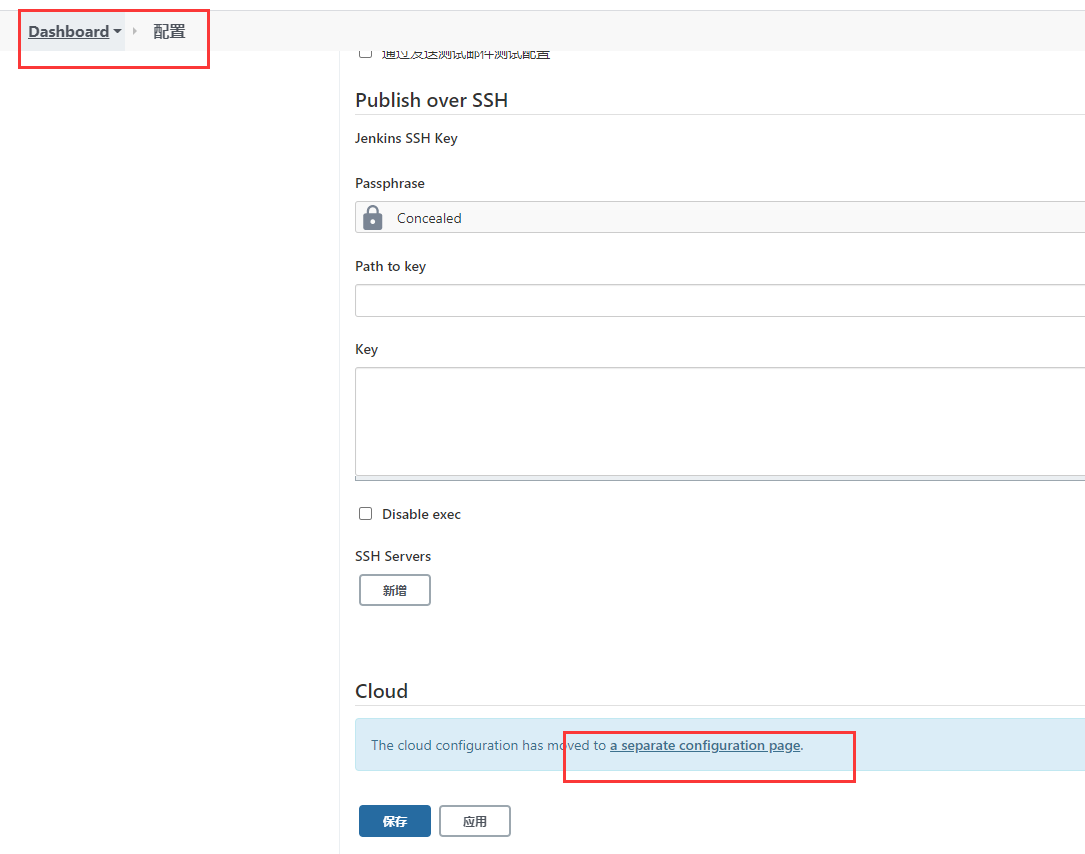Click the Cloud section heading
The width and height of the screenshot is (1085, 854).
point(381,691)
